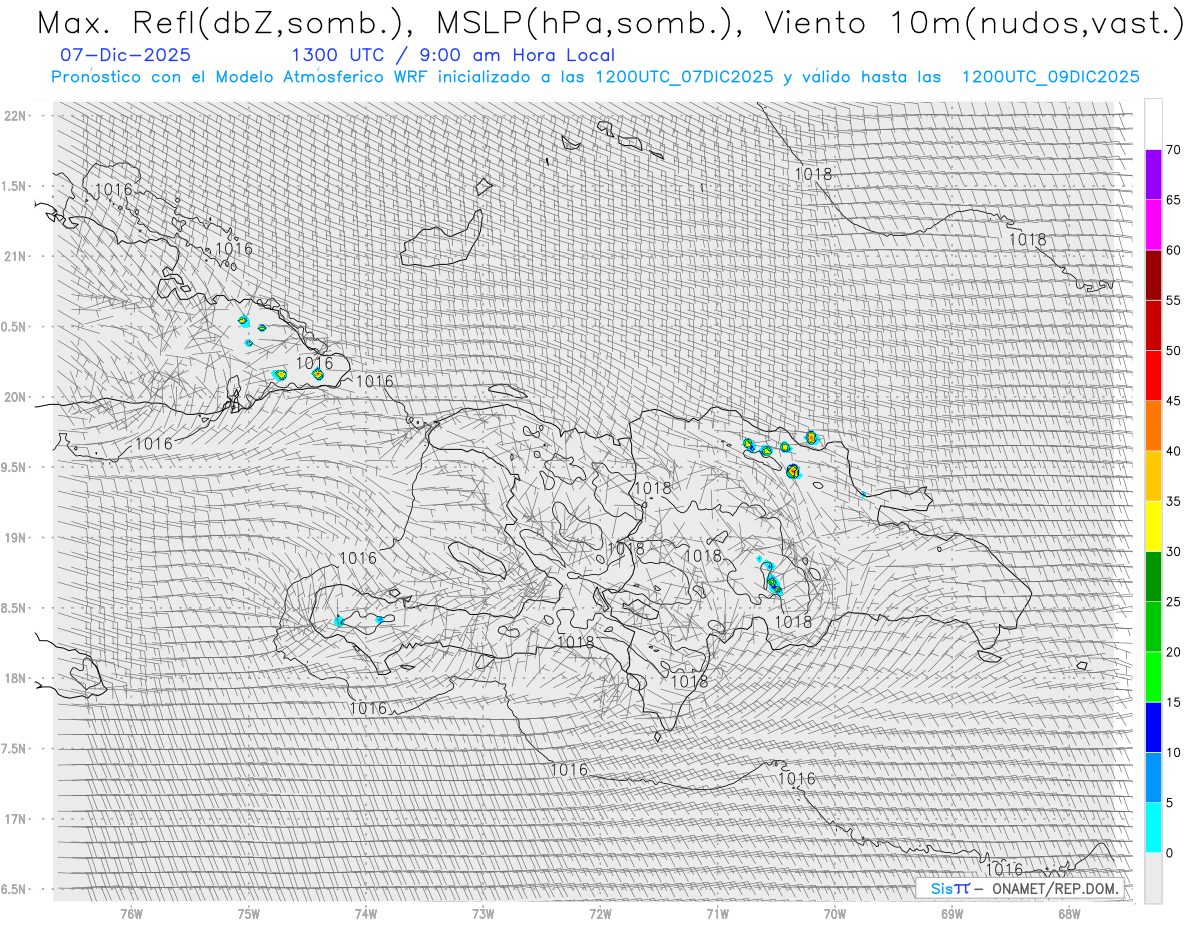This screenshot has height=927, width=1200.
Task: Click the "1.5N" latitude label
Action: [x=14, y=186]
